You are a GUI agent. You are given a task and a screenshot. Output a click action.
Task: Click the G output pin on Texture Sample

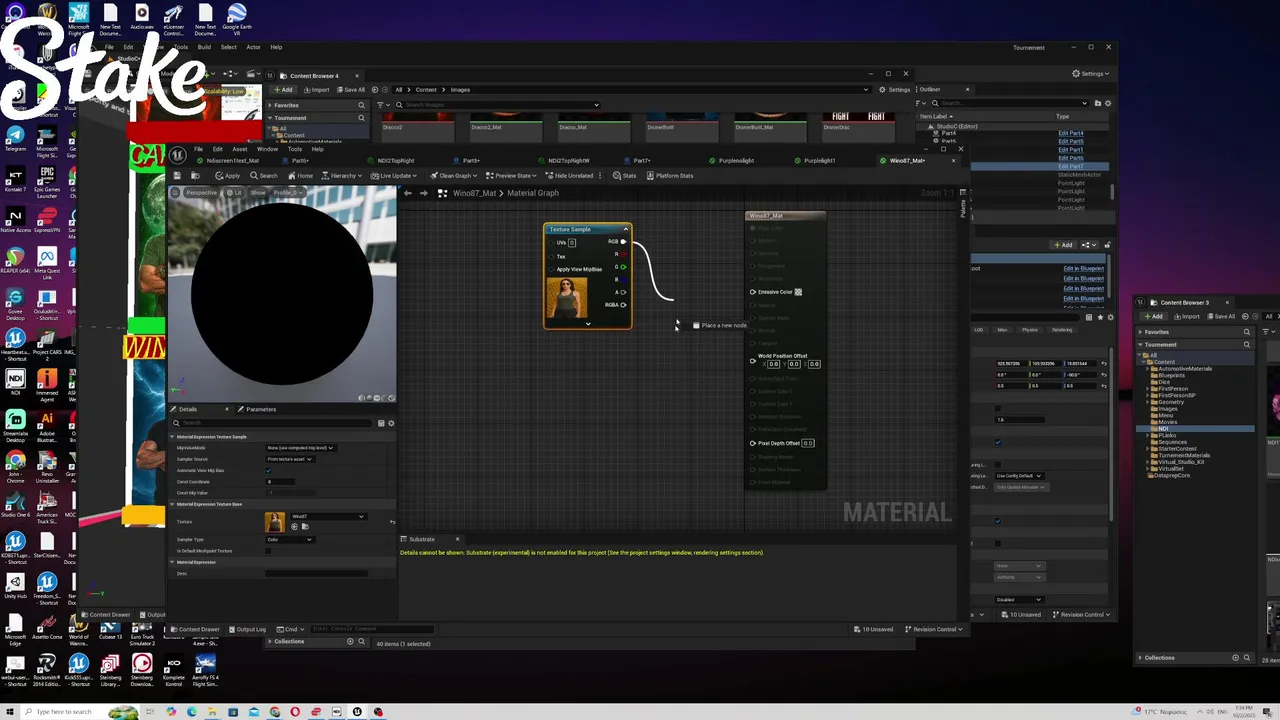click(x=623, y=267)
